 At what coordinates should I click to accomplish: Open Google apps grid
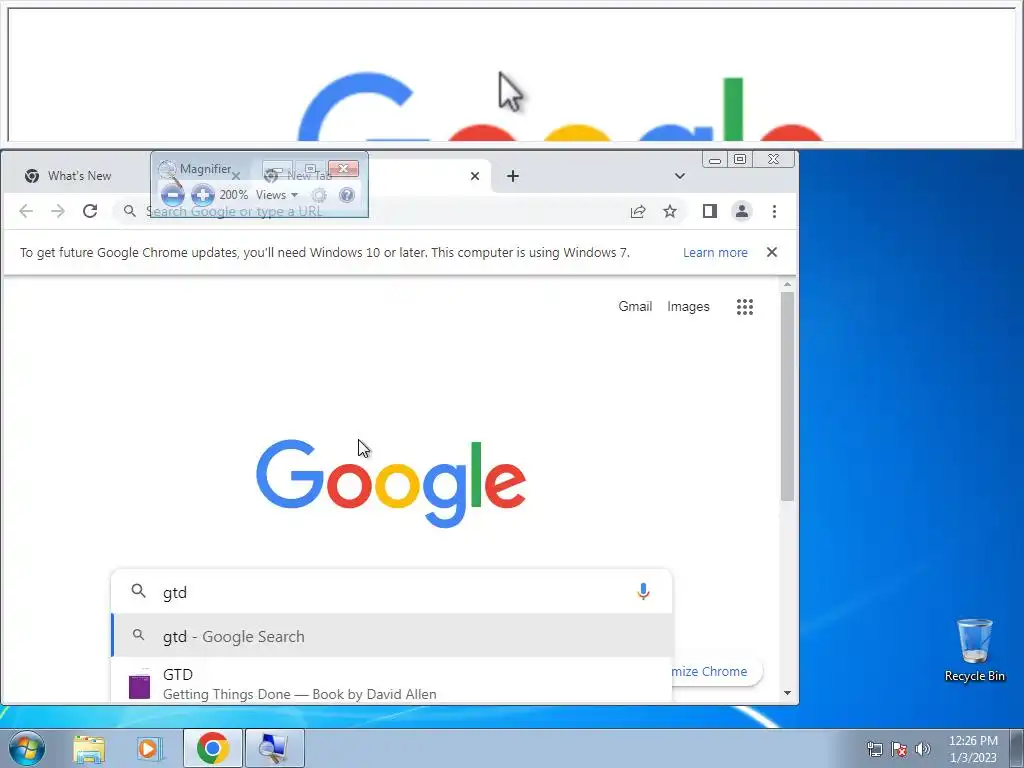tap(745, 307)
